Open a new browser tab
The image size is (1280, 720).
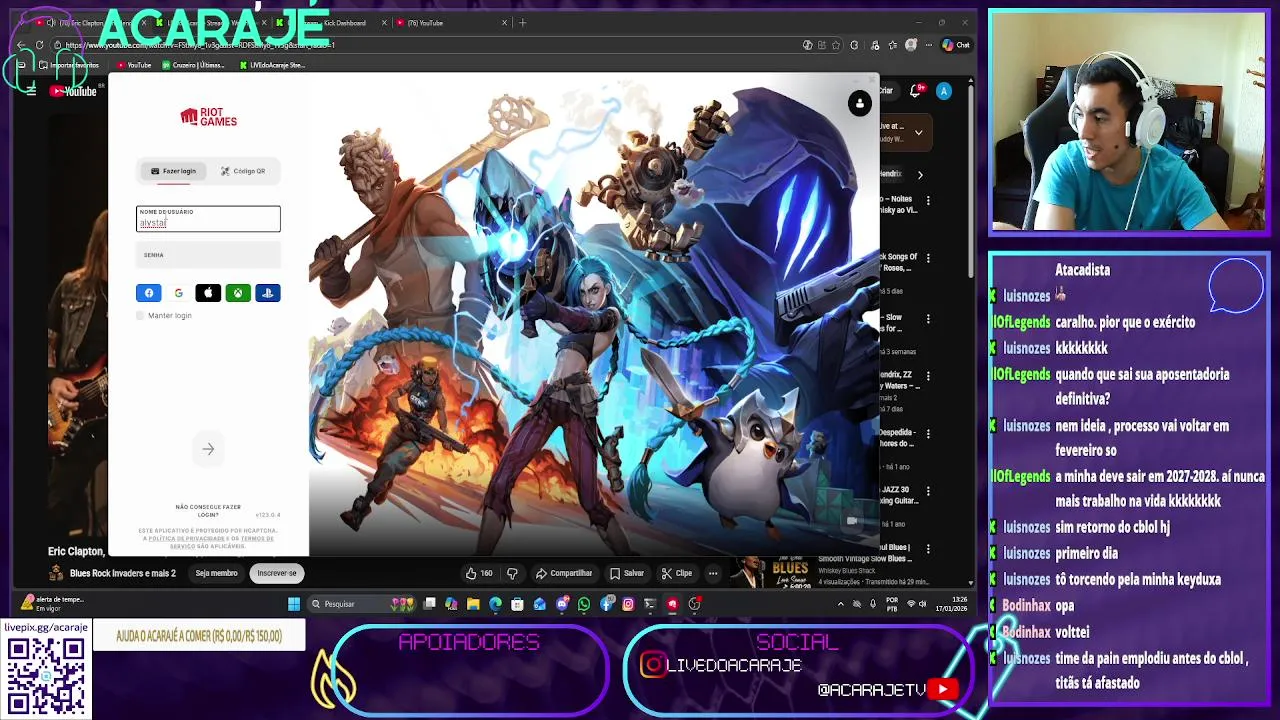tap(522, 22)
